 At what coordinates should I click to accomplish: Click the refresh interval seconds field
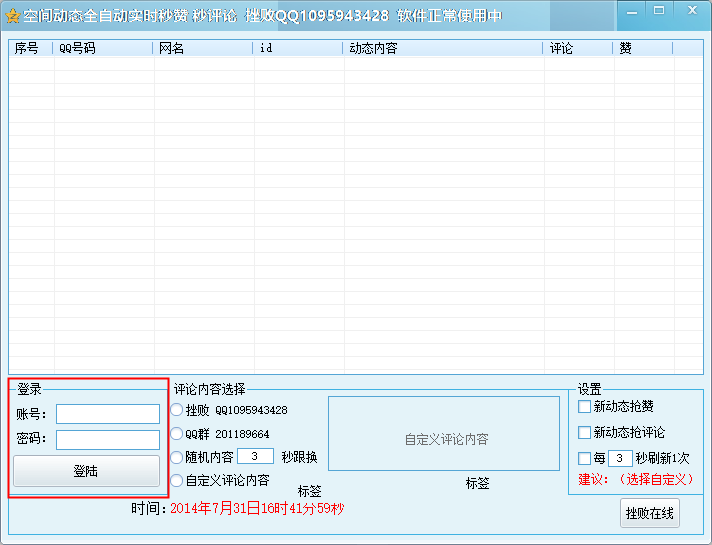620,458
